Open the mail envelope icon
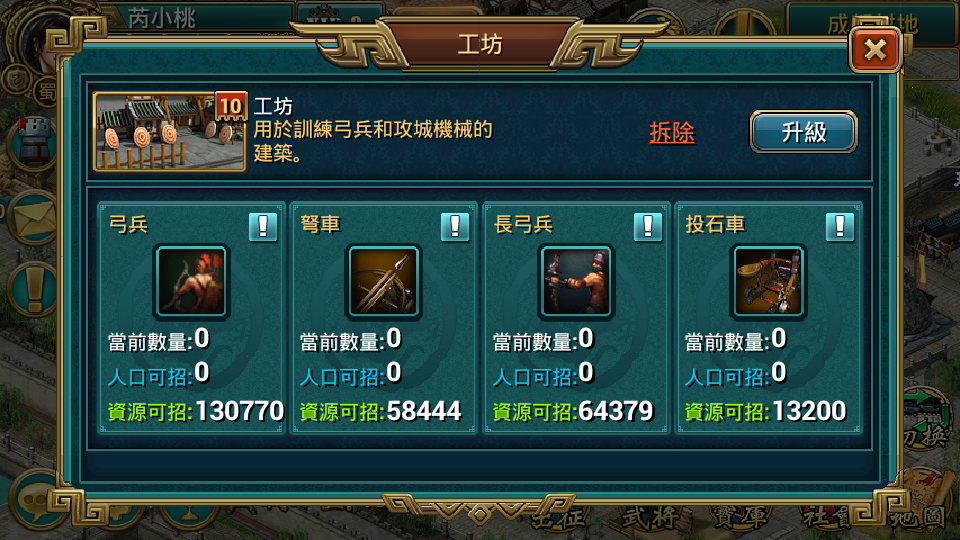 click(32, 217)
